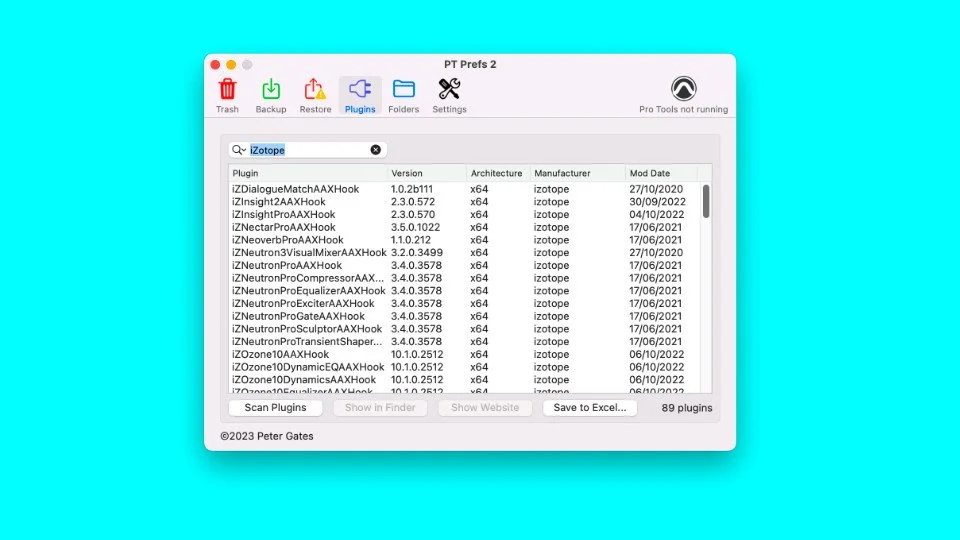This screenshot has width=960, height=540.
Task: Click the Pro Tools not running label
Action: click(683, 110)
